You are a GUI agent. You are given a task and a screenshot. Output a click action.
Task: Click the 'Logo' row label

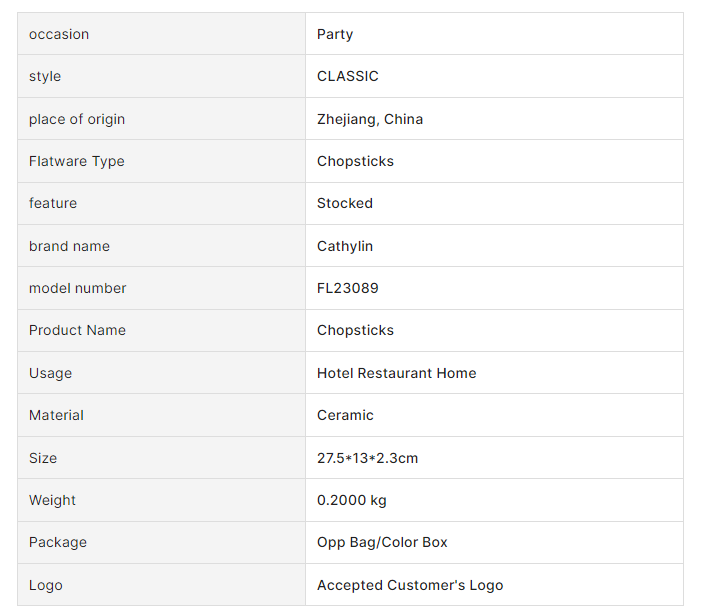[45, 585]
